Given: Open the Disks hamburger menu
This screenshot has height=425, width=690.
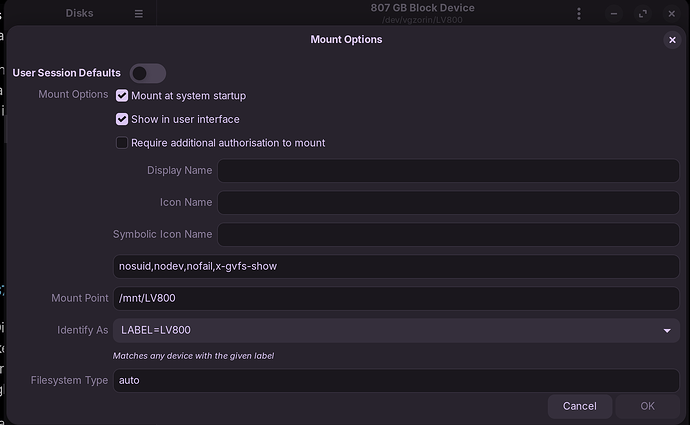Looking at the screenshot, I should click(139, 14).
